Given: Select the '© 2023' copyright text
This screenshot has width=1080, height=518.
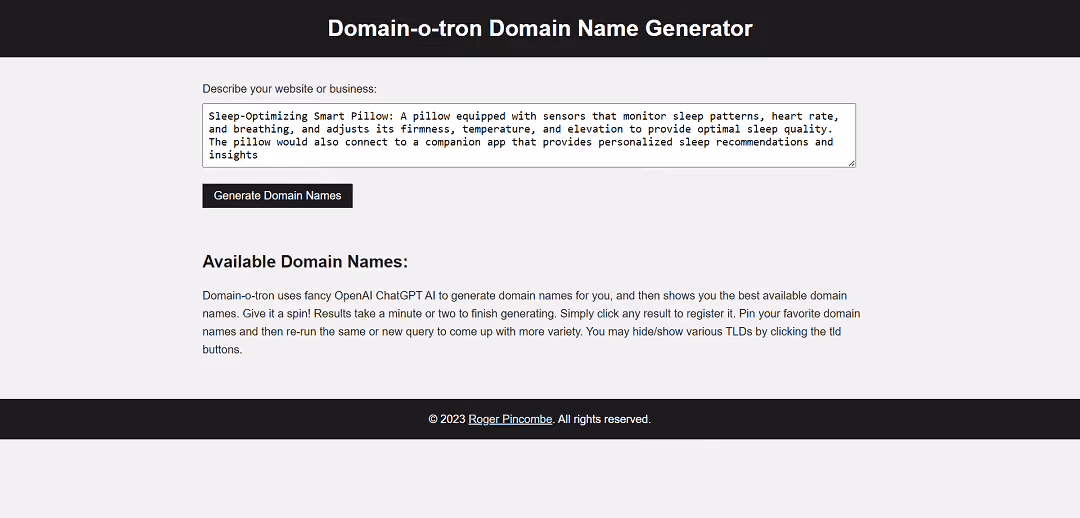Looking at the screenshot, I should (x=447, y=419).
